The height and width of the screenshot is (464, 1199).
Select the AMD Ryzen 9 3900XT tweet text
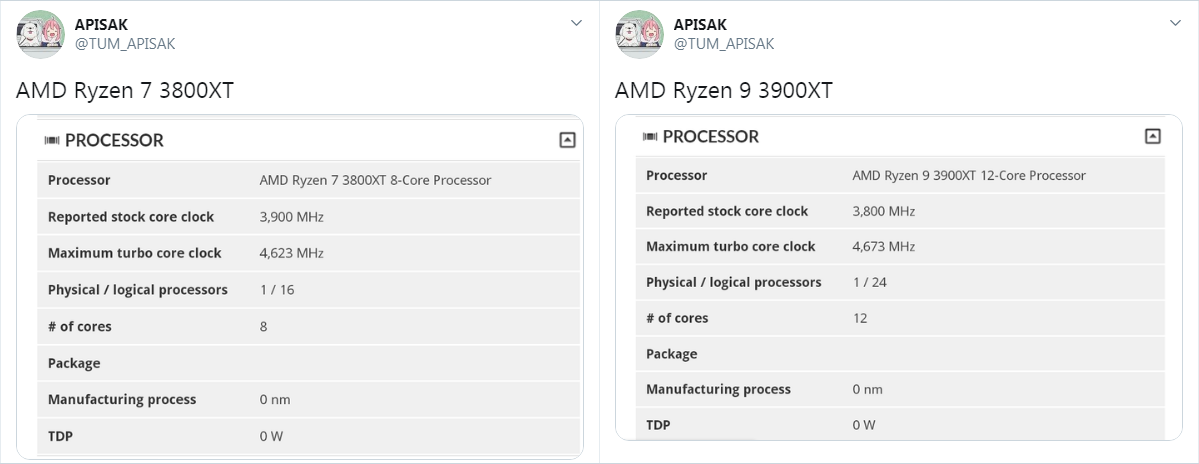[723, 91]
